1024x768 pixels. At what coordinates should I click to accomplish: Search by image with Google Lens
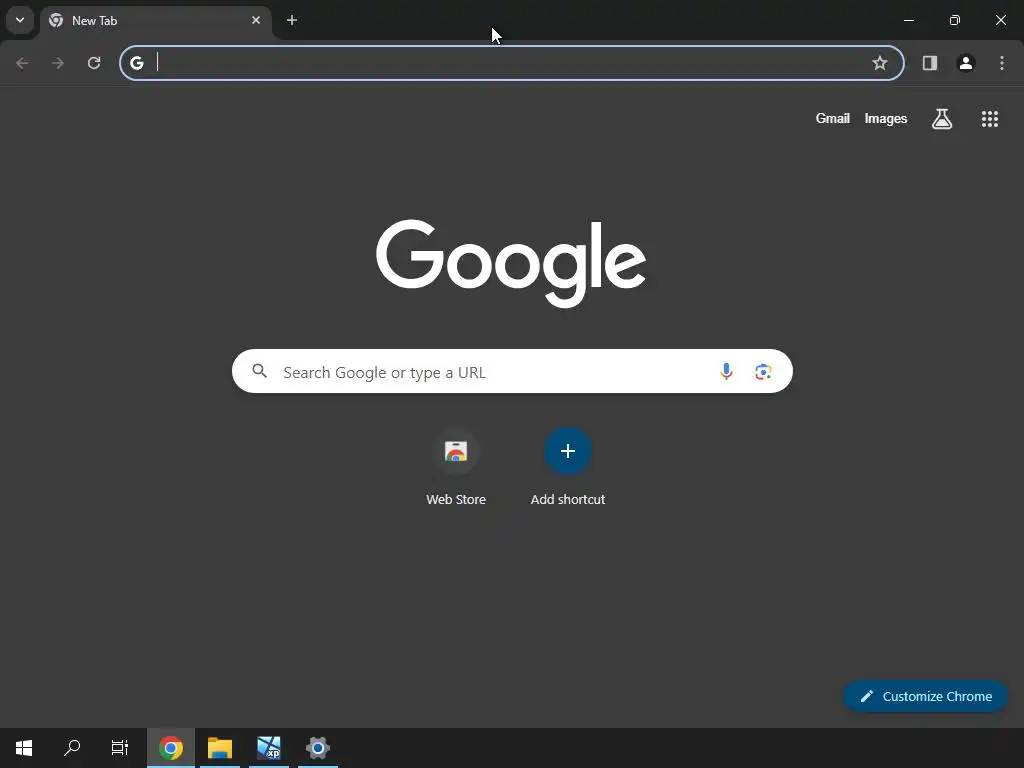pyautogui.click(x=763, y=372)
